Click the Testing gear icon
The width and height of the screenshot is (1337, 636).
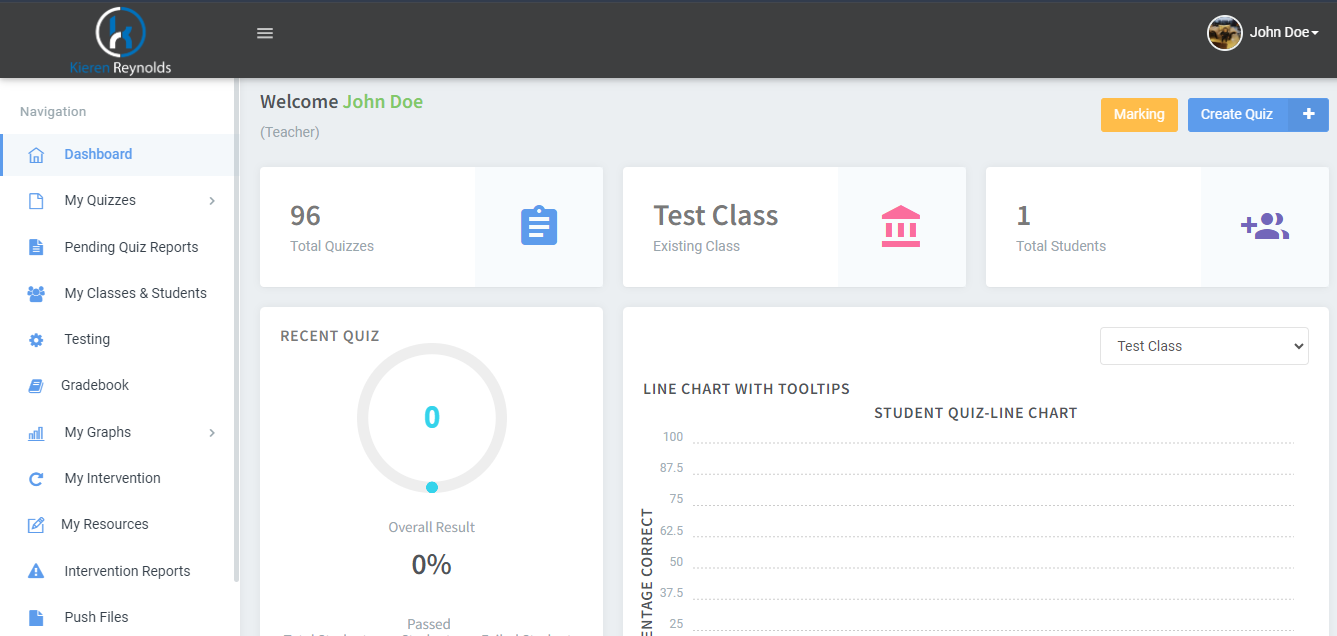[36, 340]
